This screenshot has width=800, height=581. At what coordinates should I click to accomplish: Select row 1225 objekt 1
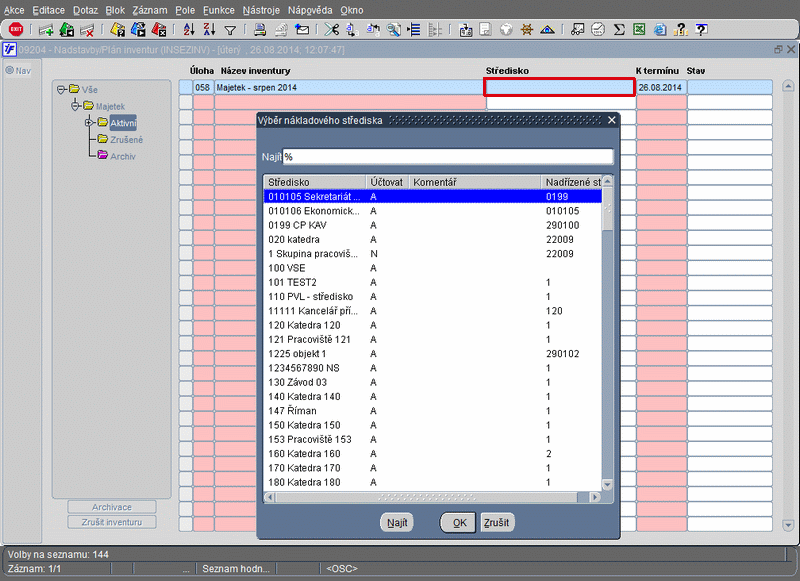433,353
